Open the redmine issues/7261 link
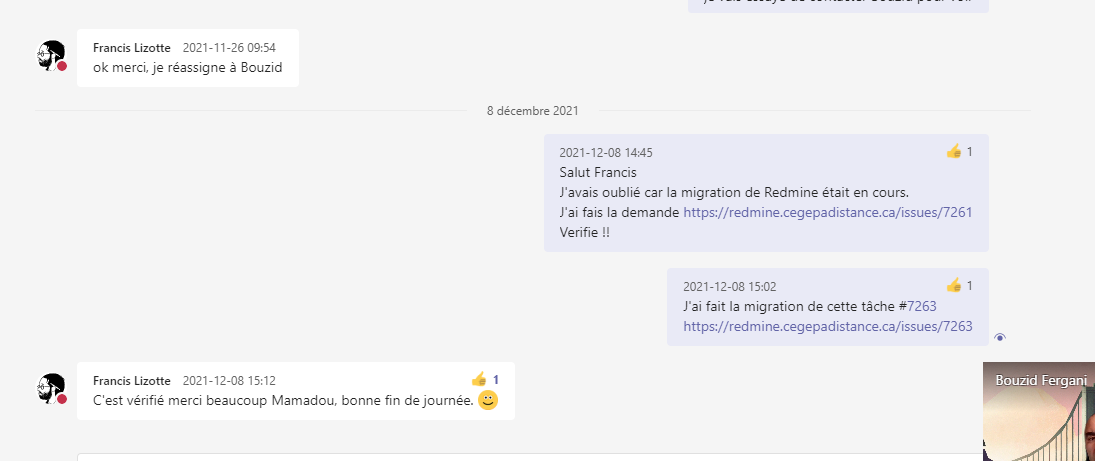This screenshot has width=1095, height=461. pos(827,212)
